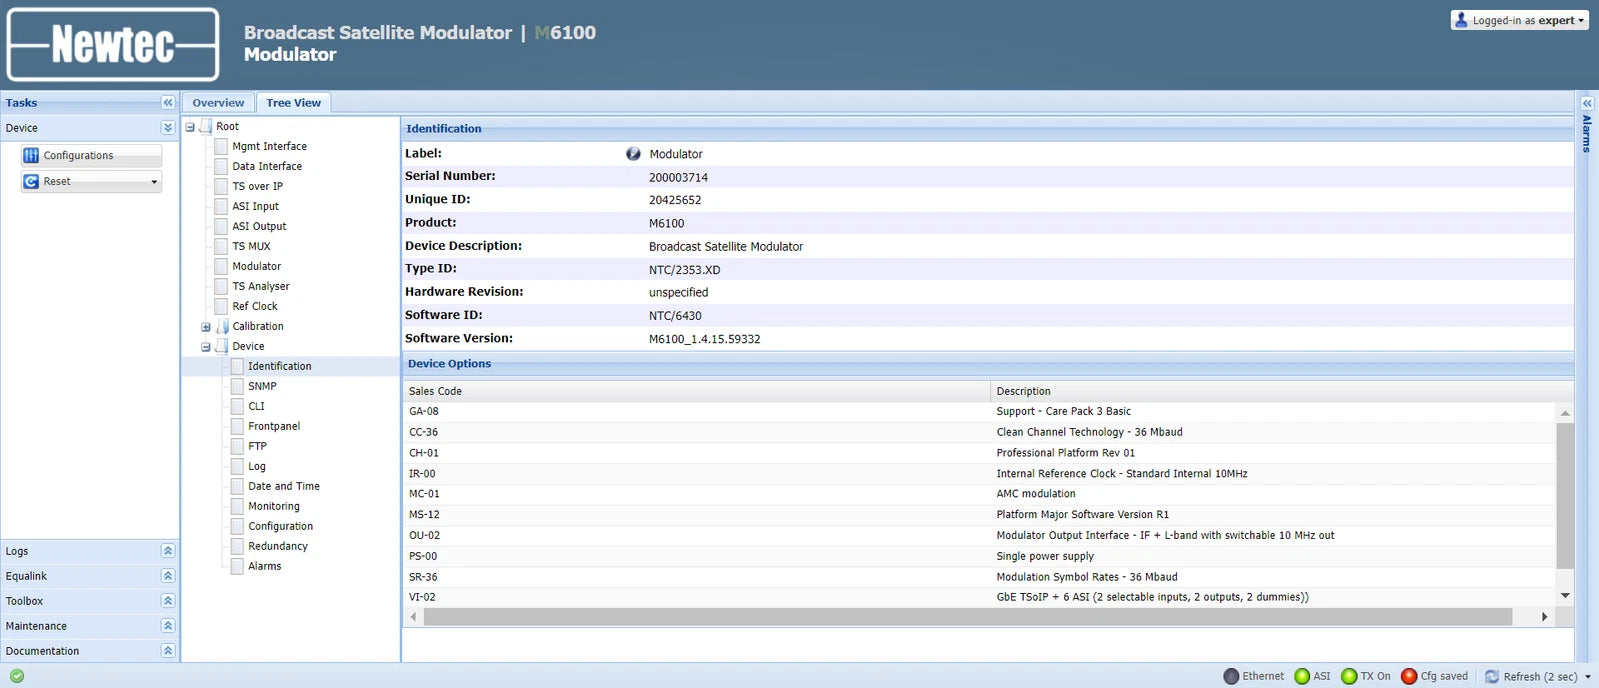The image size is (1599, 688).
Task: Expand the Logs section
Action: (168, 551)
